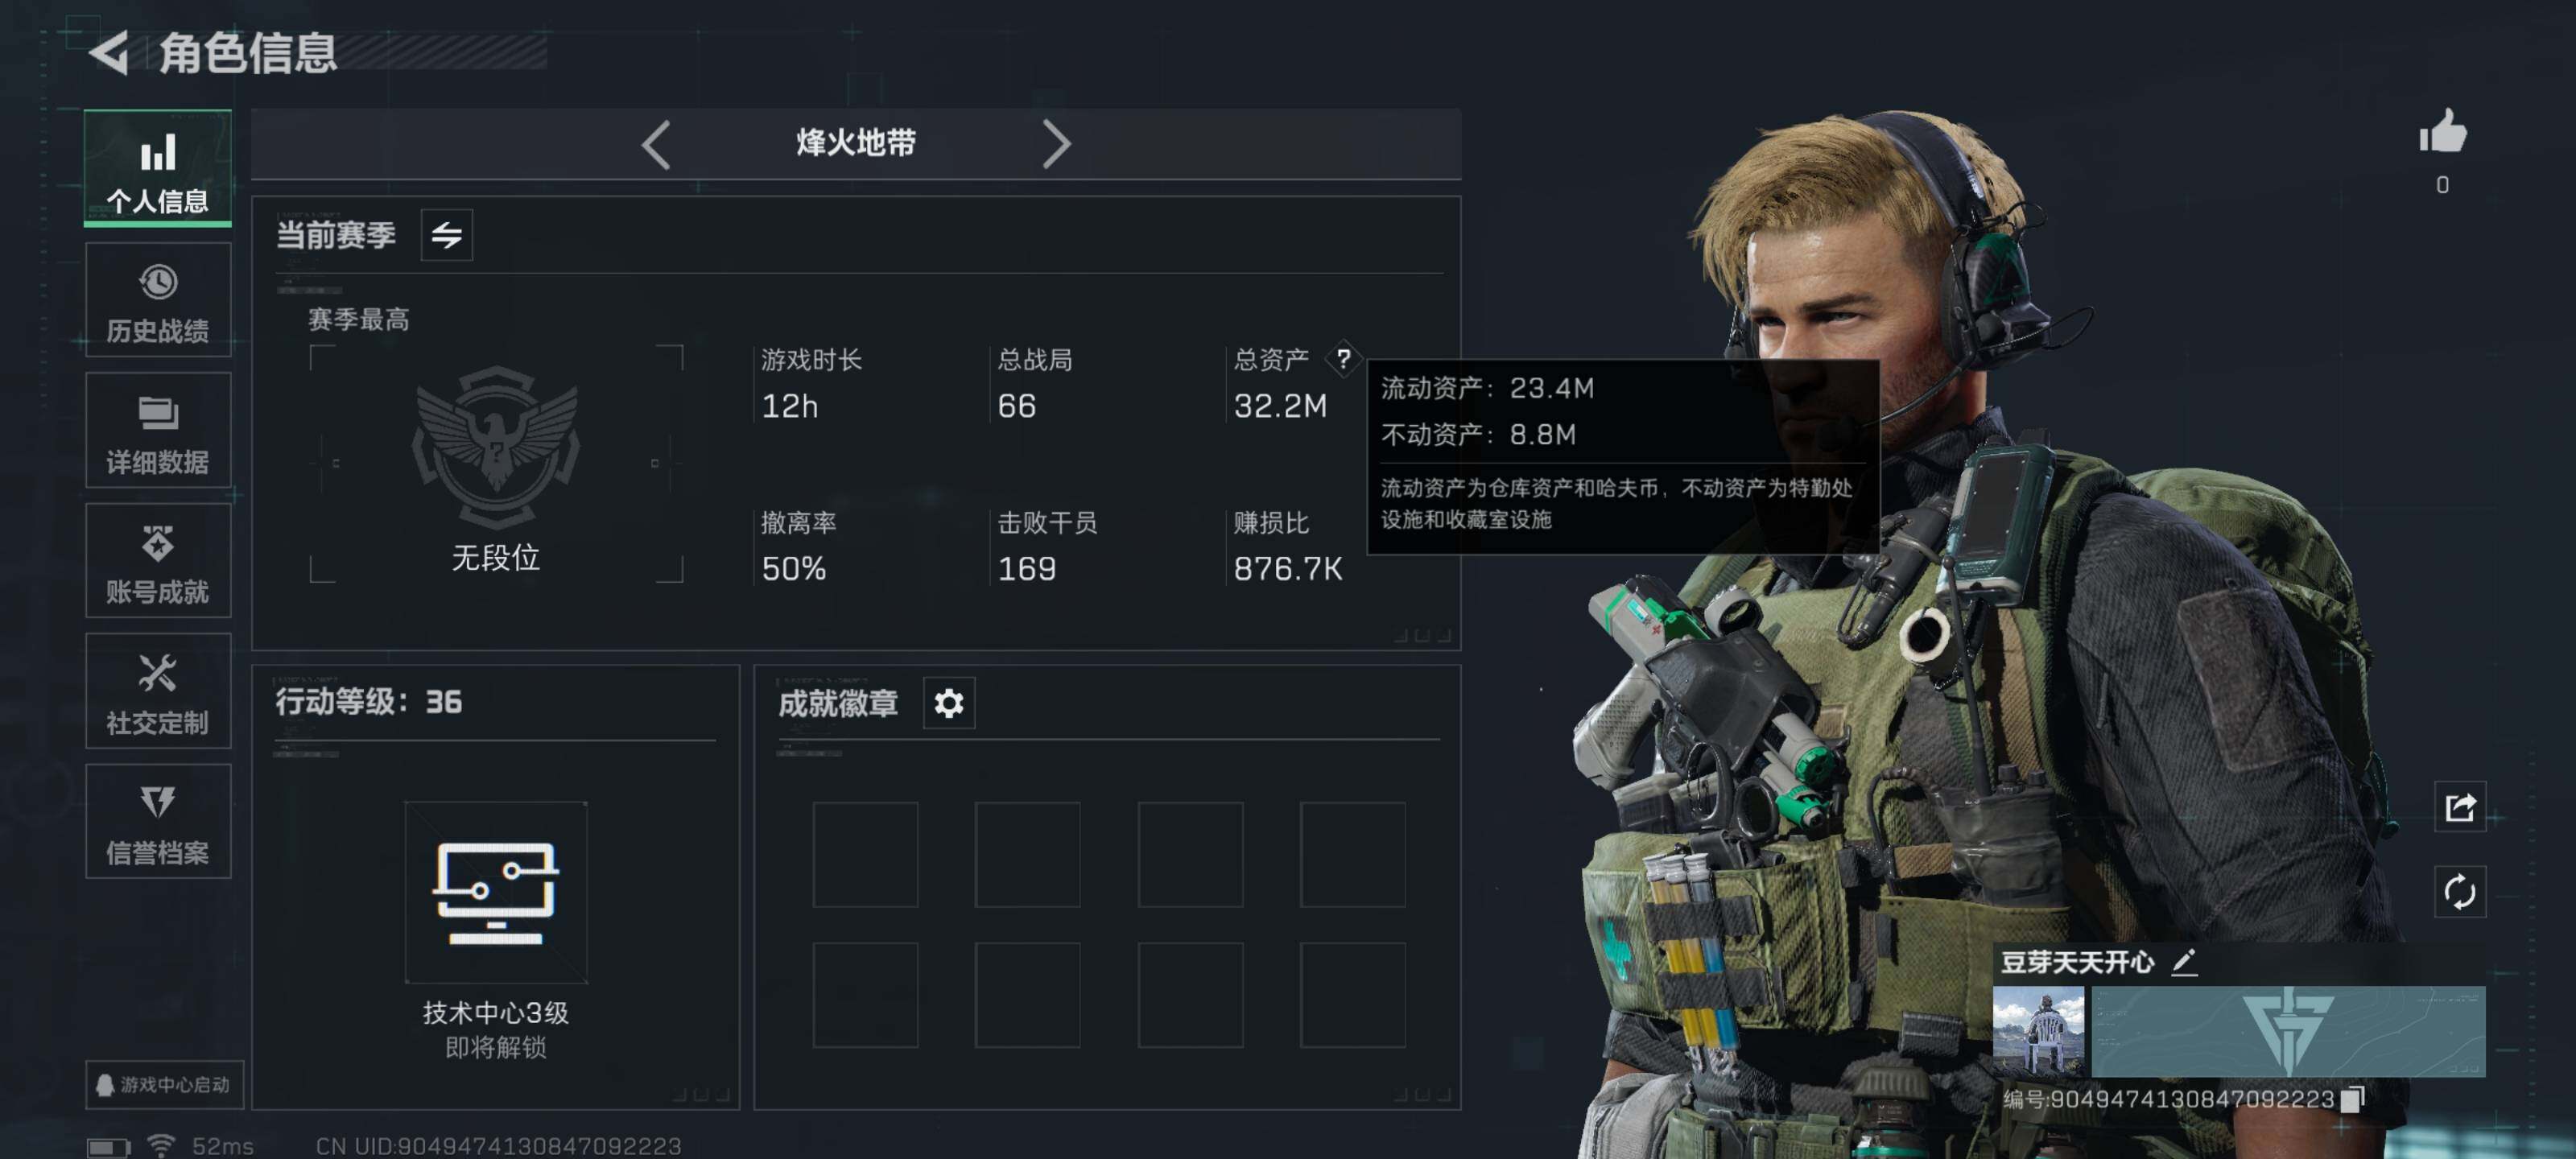Toggle the 当前赛季 season switch button
The height and width of the screenshot is (1159, 2576).
(x=446, y=235)
